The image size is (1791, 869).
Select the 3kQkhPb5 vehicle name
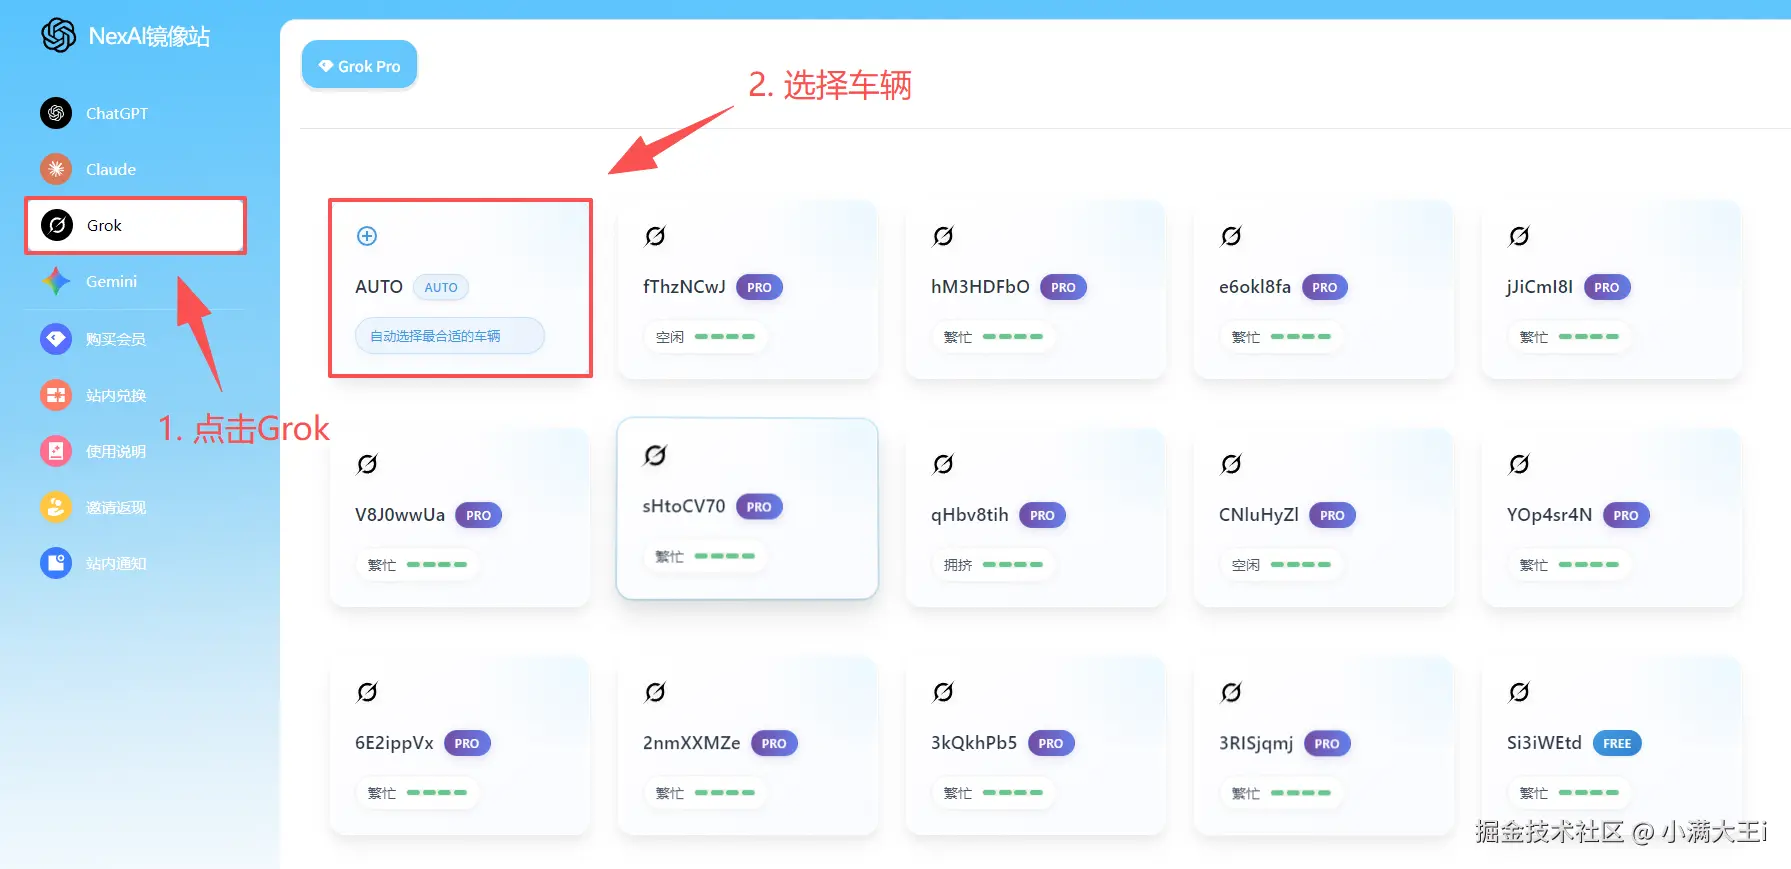pyautogui.click(x=974, y=743)
